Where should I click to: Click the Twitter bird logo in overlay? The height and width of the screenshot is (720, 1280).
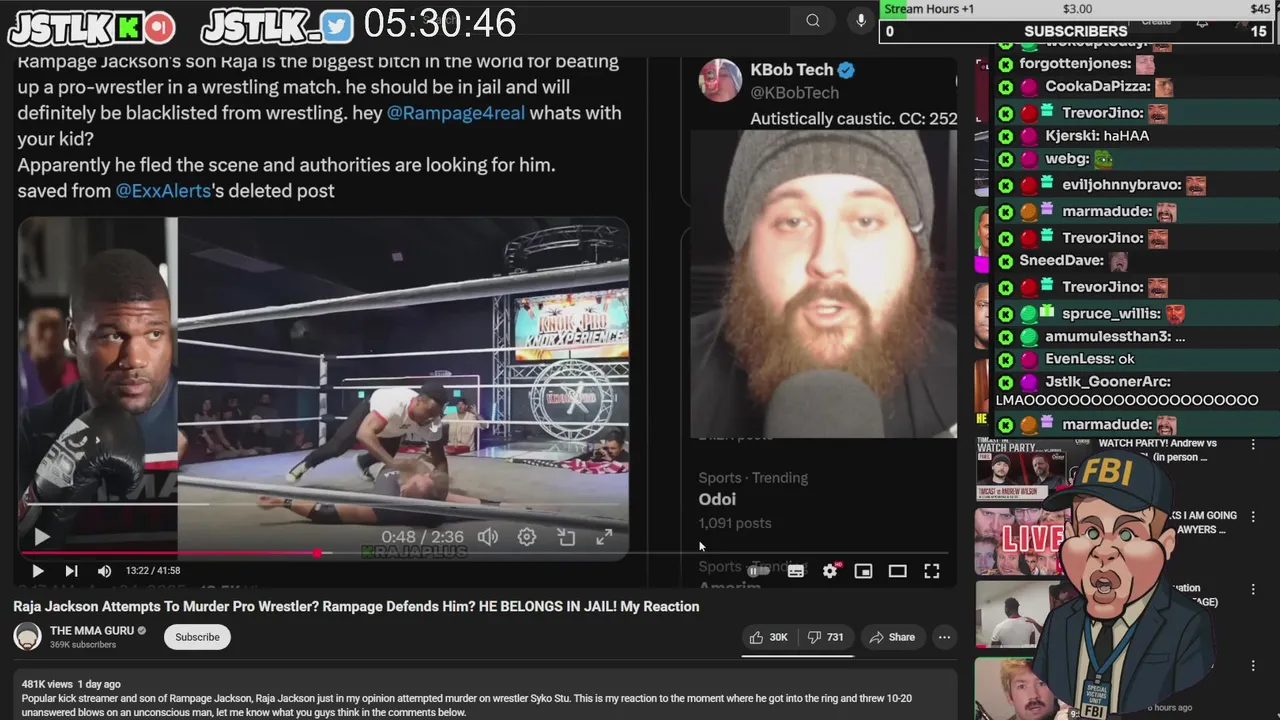(x=337, y=27)
